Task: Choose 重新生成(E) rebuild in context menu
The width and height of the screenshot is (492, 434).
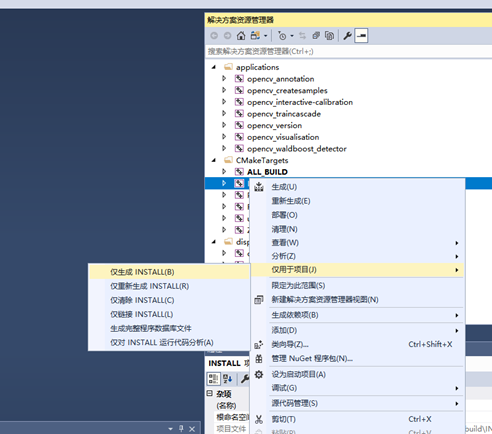Action: (357, 201)
